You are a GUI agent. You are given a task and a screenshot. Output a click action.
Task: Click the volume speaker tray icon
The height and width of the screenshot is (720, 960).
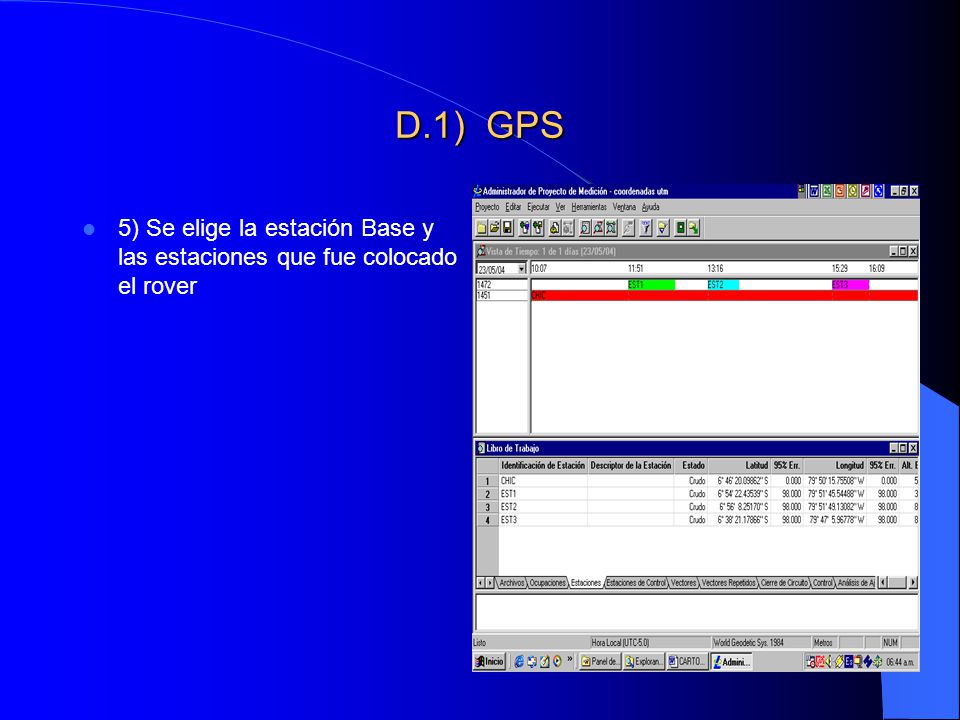pos(828,661)
